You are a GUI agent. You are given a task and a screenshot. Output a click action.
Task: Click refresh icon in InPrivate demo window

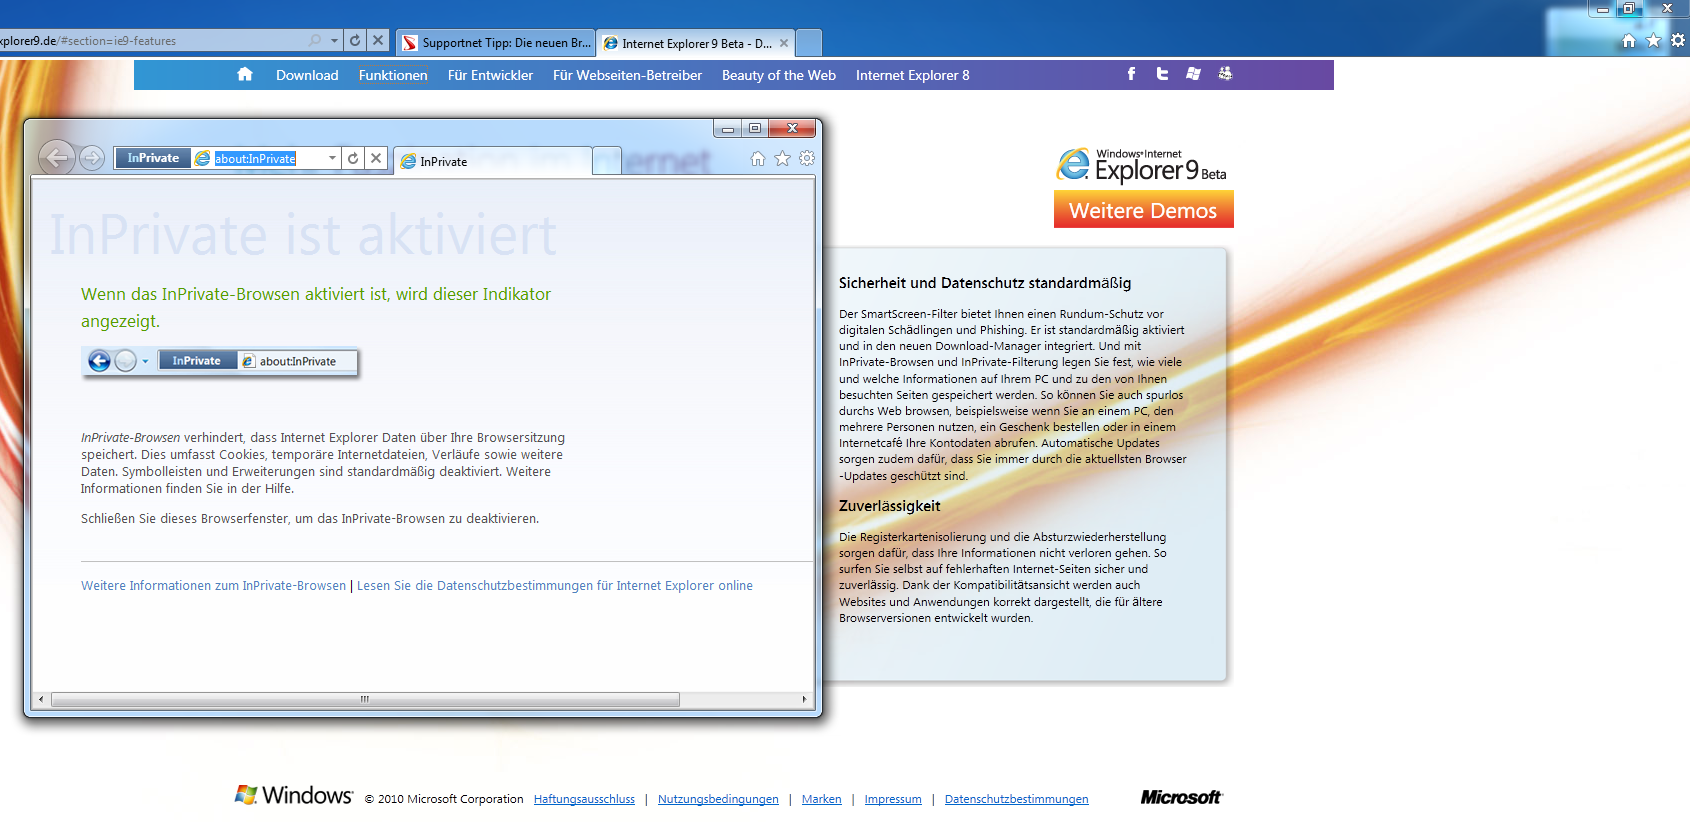(353, 158)
